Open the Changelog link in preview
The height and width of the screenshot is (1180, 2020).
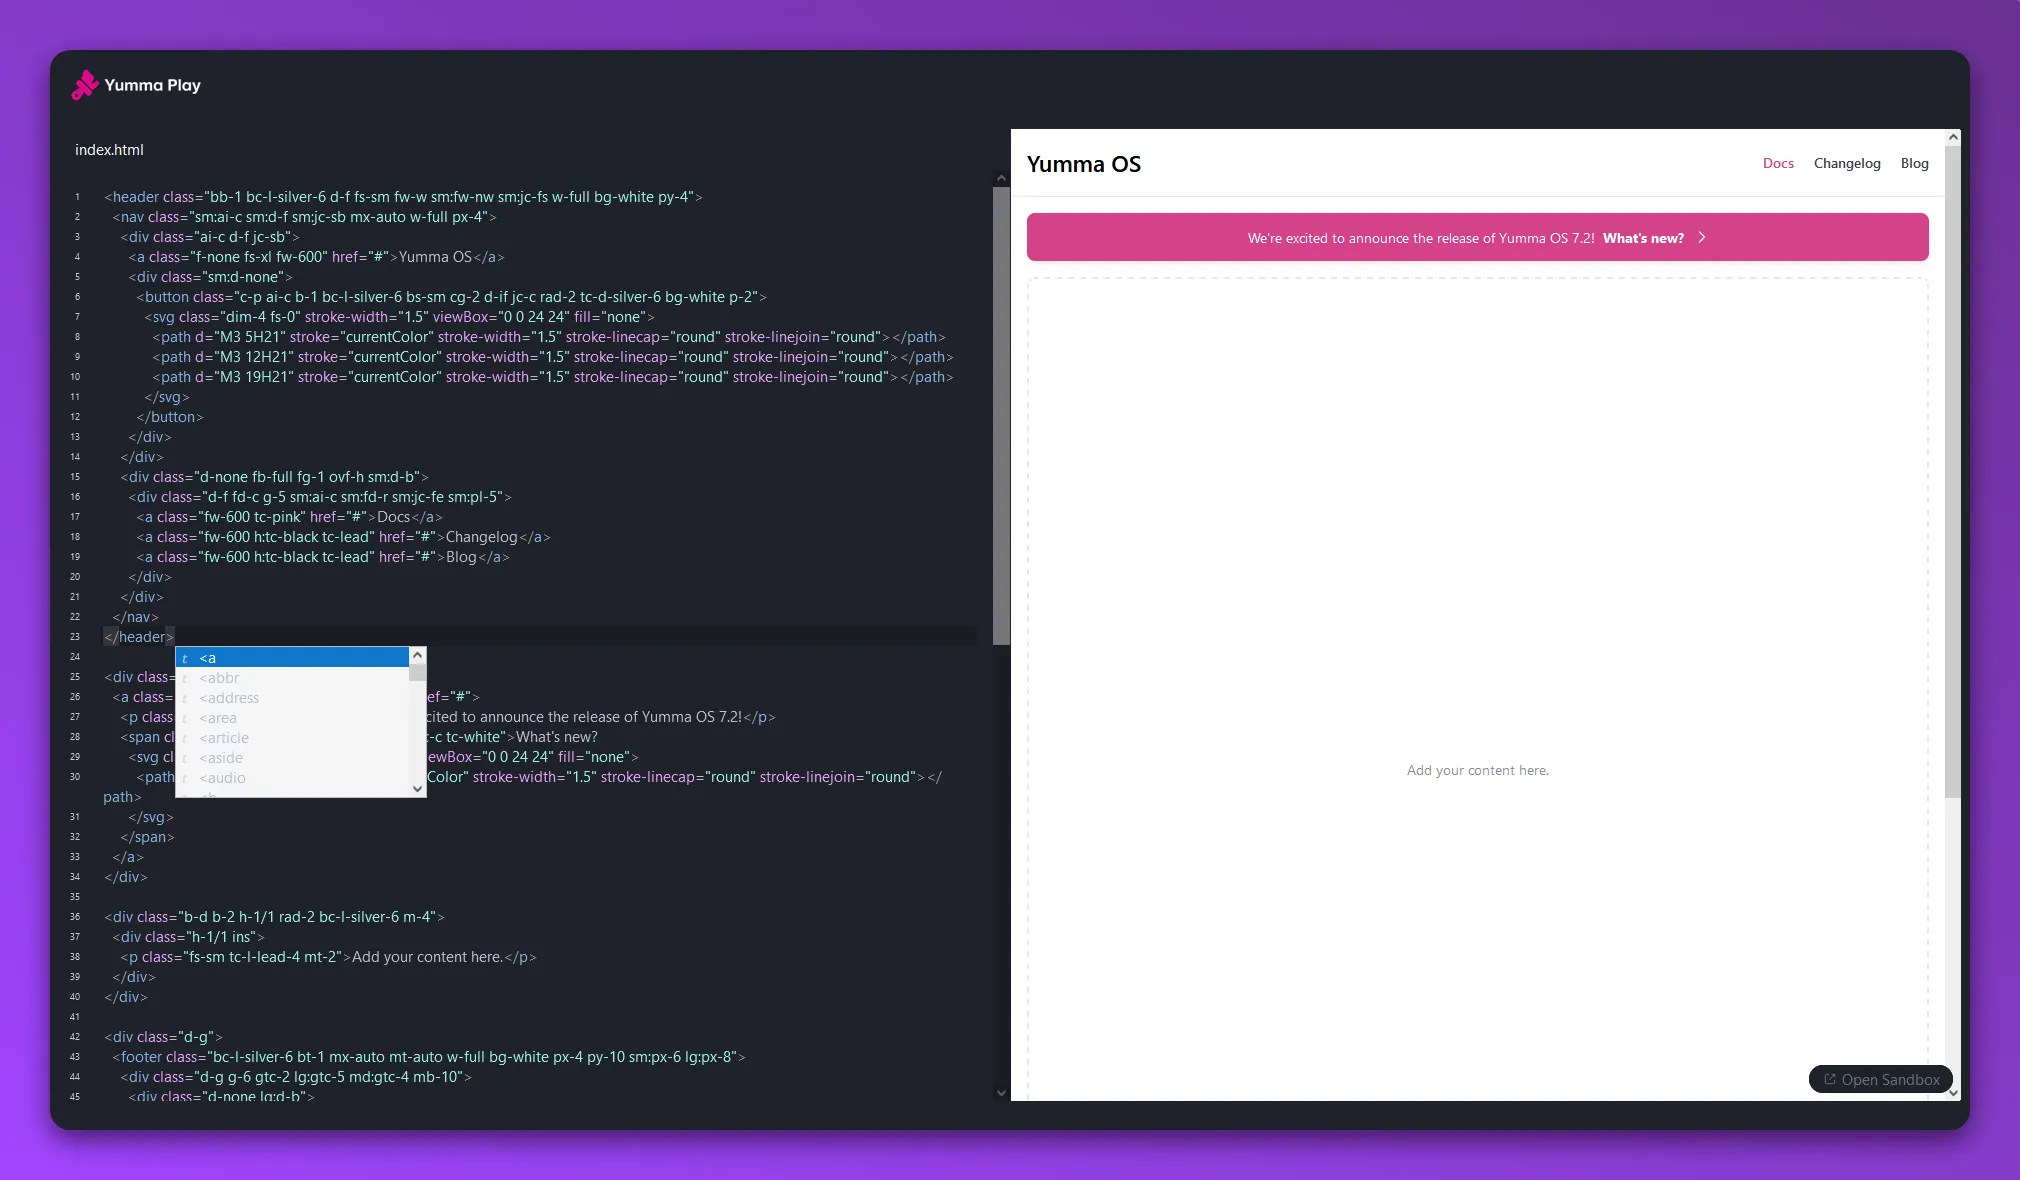tap(1847, 163)
